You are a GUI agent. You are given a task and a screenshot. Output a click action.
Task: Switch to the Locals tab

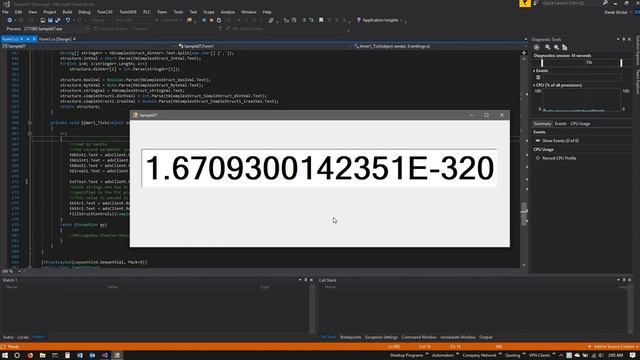(23, 338)
